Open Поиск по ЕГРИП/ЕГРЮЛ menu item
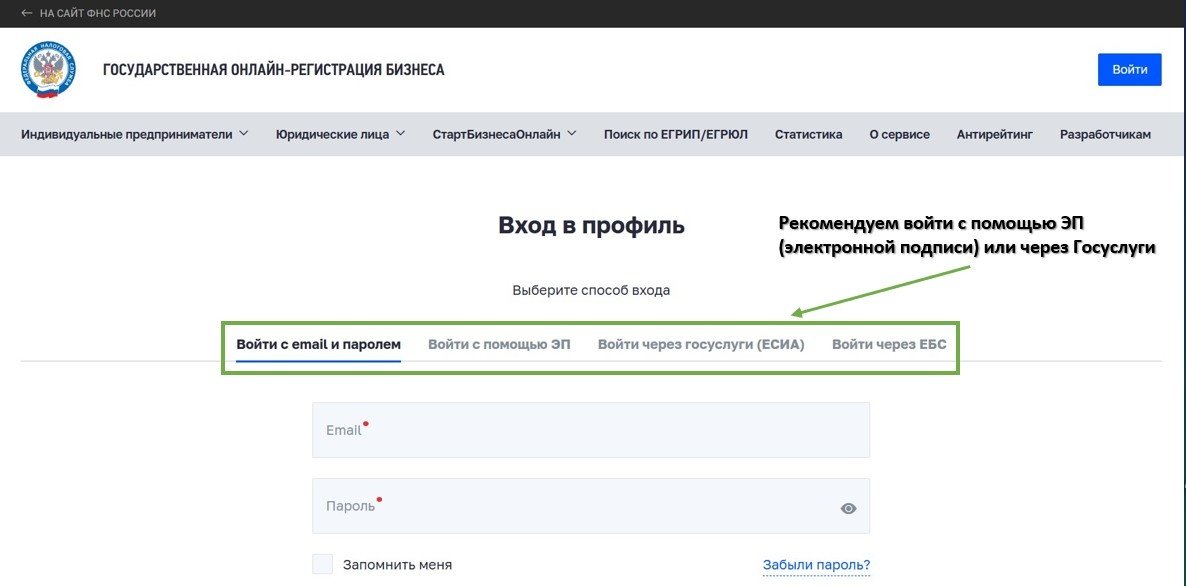The height and width of the screenshot is (586, 1186). coord(675,135)
